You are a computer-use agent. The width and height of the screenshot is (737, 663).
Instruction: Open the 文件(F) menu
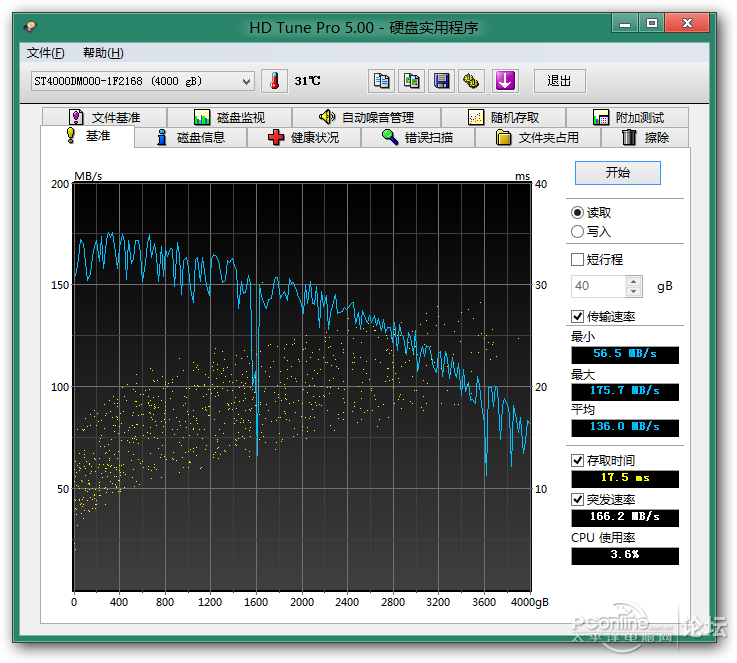[45, 53]
